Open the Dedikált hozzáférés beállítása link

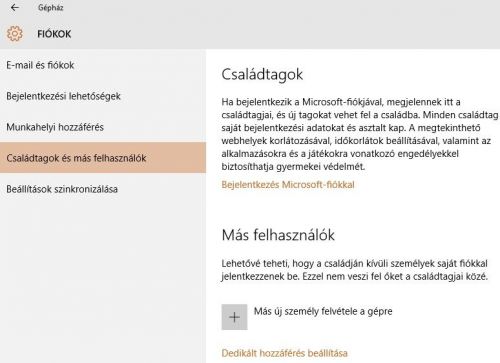284,353
